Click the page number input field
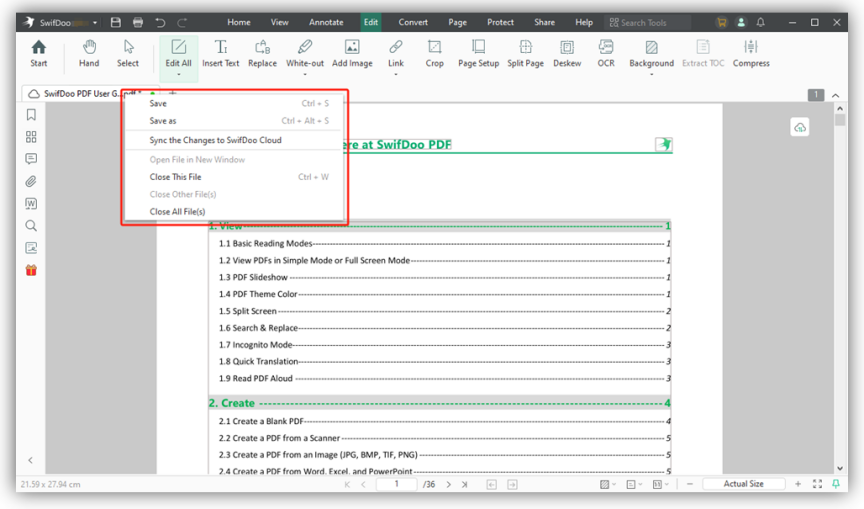 (396, 484)
